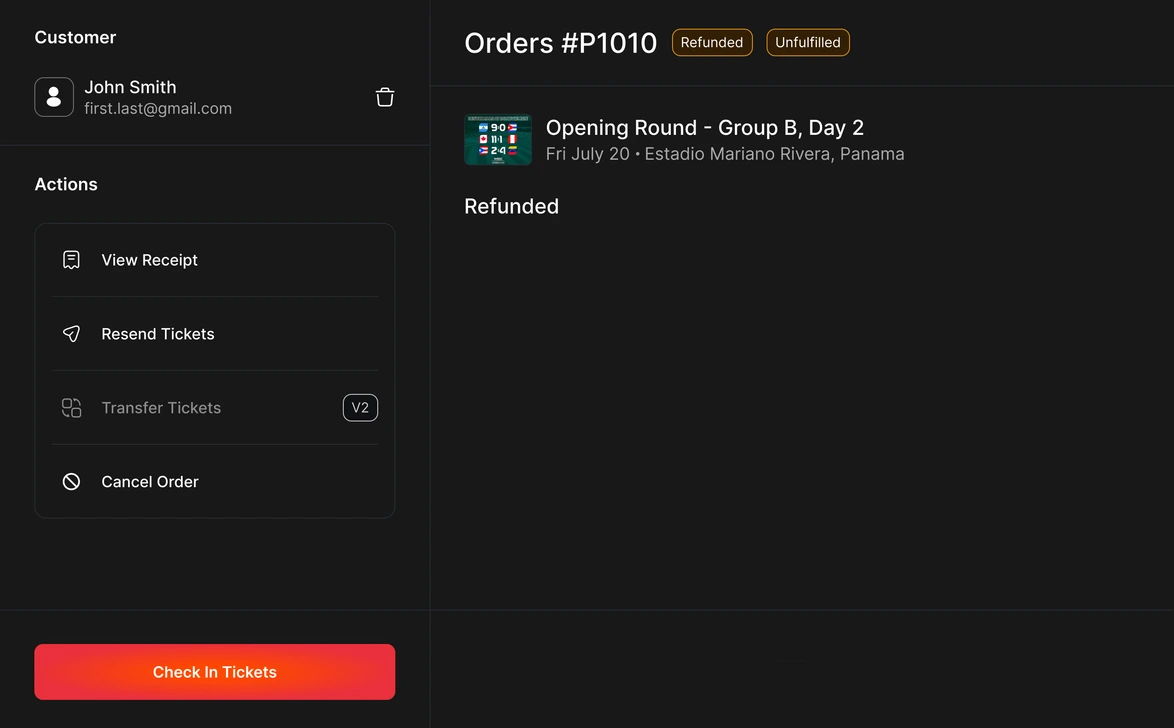The height and width of the screenshot is (728, 1174).
Task: Click the Check In Tickets button
Action: pos(215,672)
